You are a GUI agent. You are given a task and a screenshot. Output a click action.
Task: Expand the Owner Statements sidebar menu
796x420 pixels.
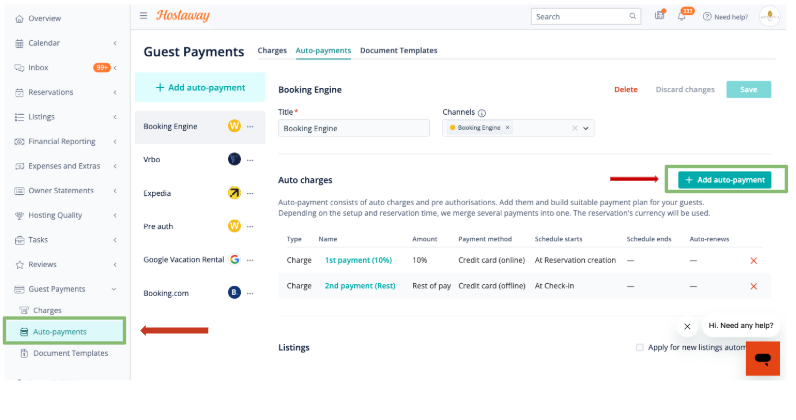(115, 191)
